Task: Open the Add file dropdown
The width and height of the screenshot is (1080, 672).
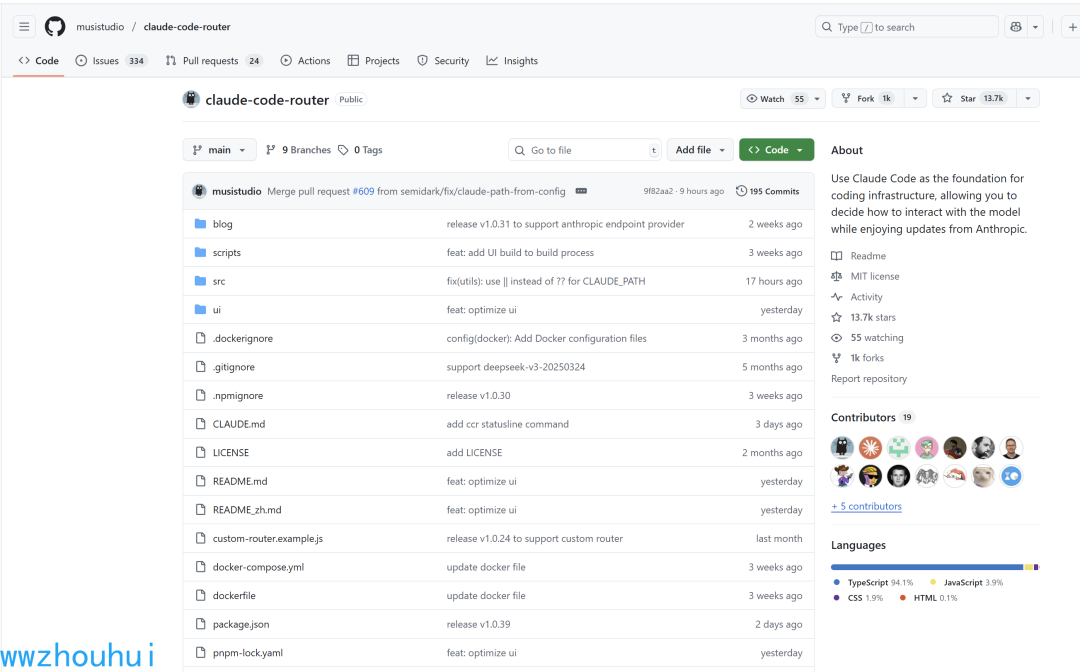Action: pos(700,150)
